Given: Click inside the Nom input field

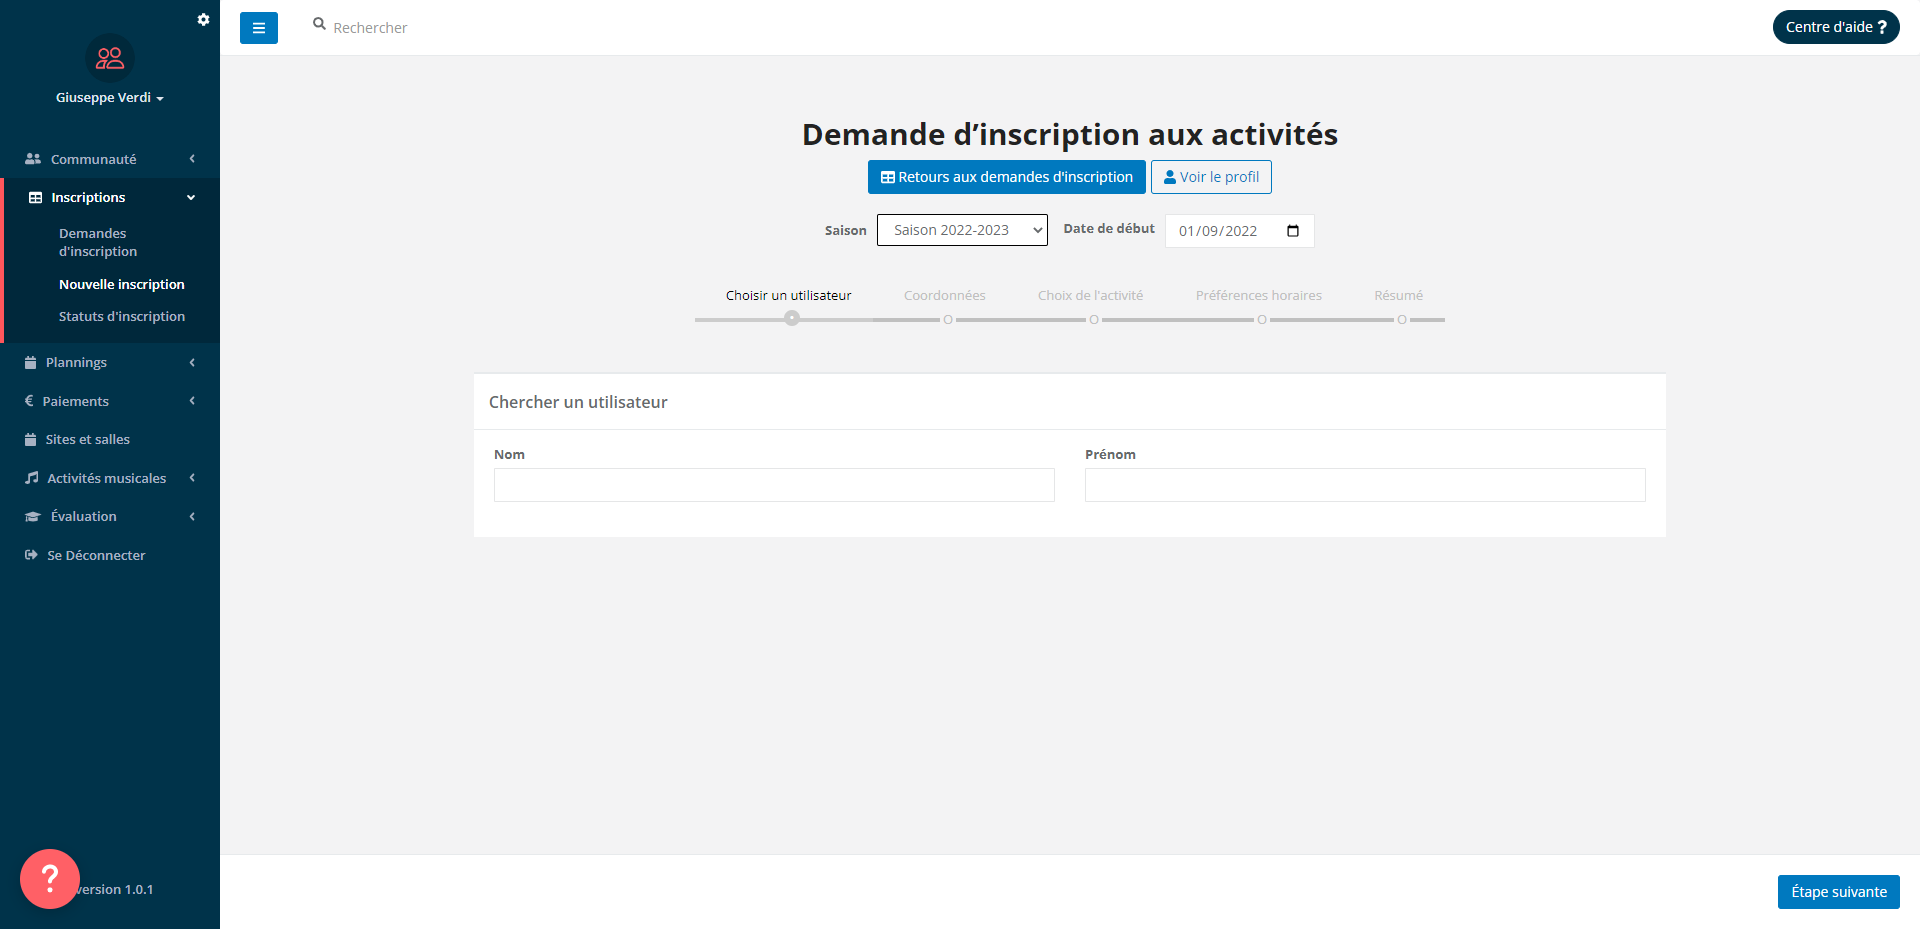Looking at the screenshot, I should [x=773, y=485].
